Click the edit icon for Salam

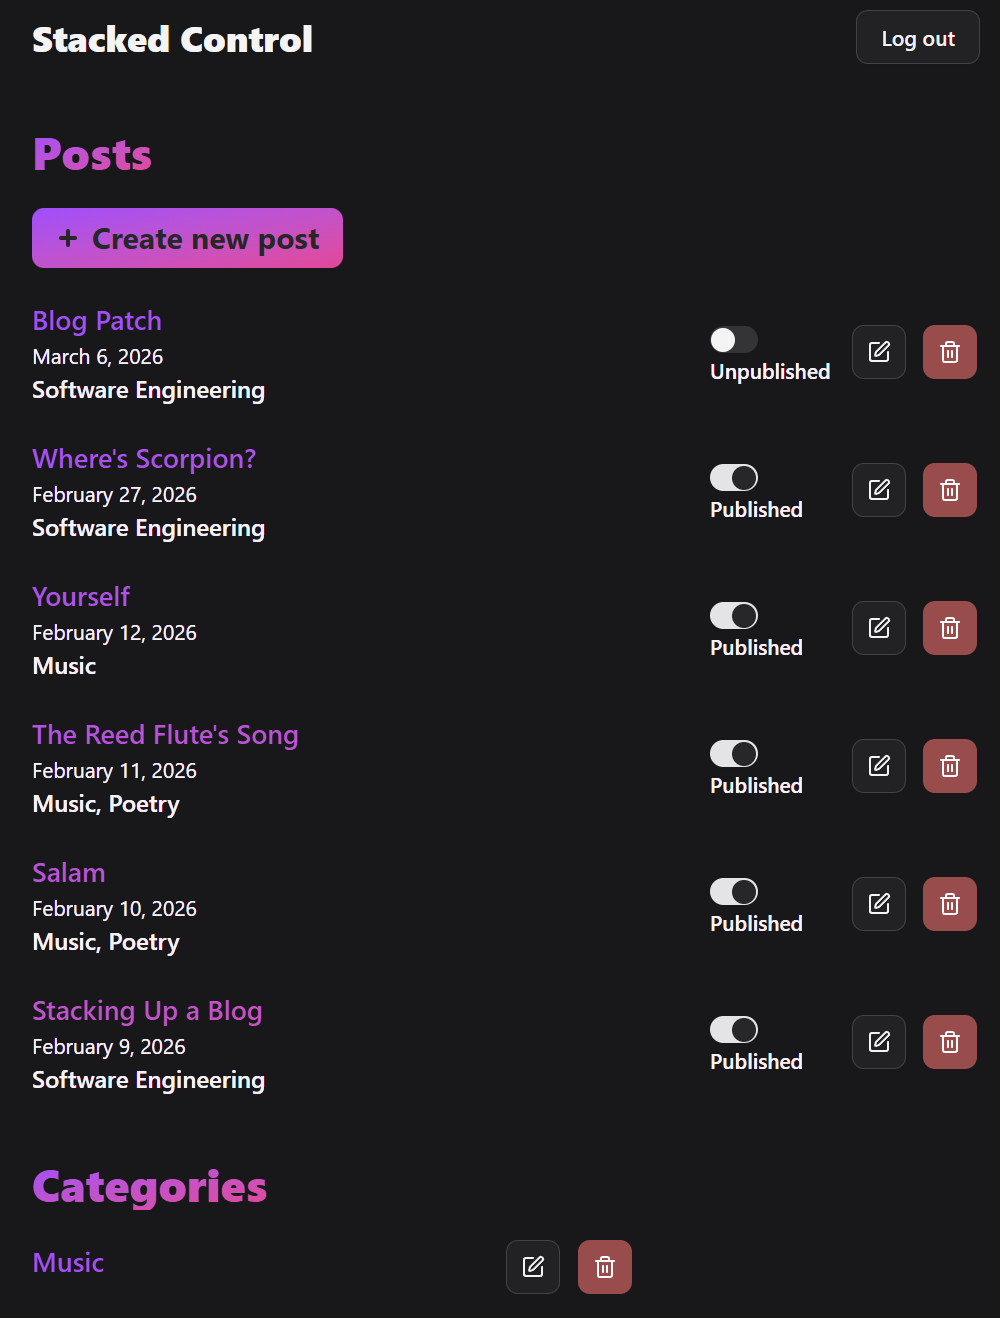pyautogui.click(x=878, y=903)
